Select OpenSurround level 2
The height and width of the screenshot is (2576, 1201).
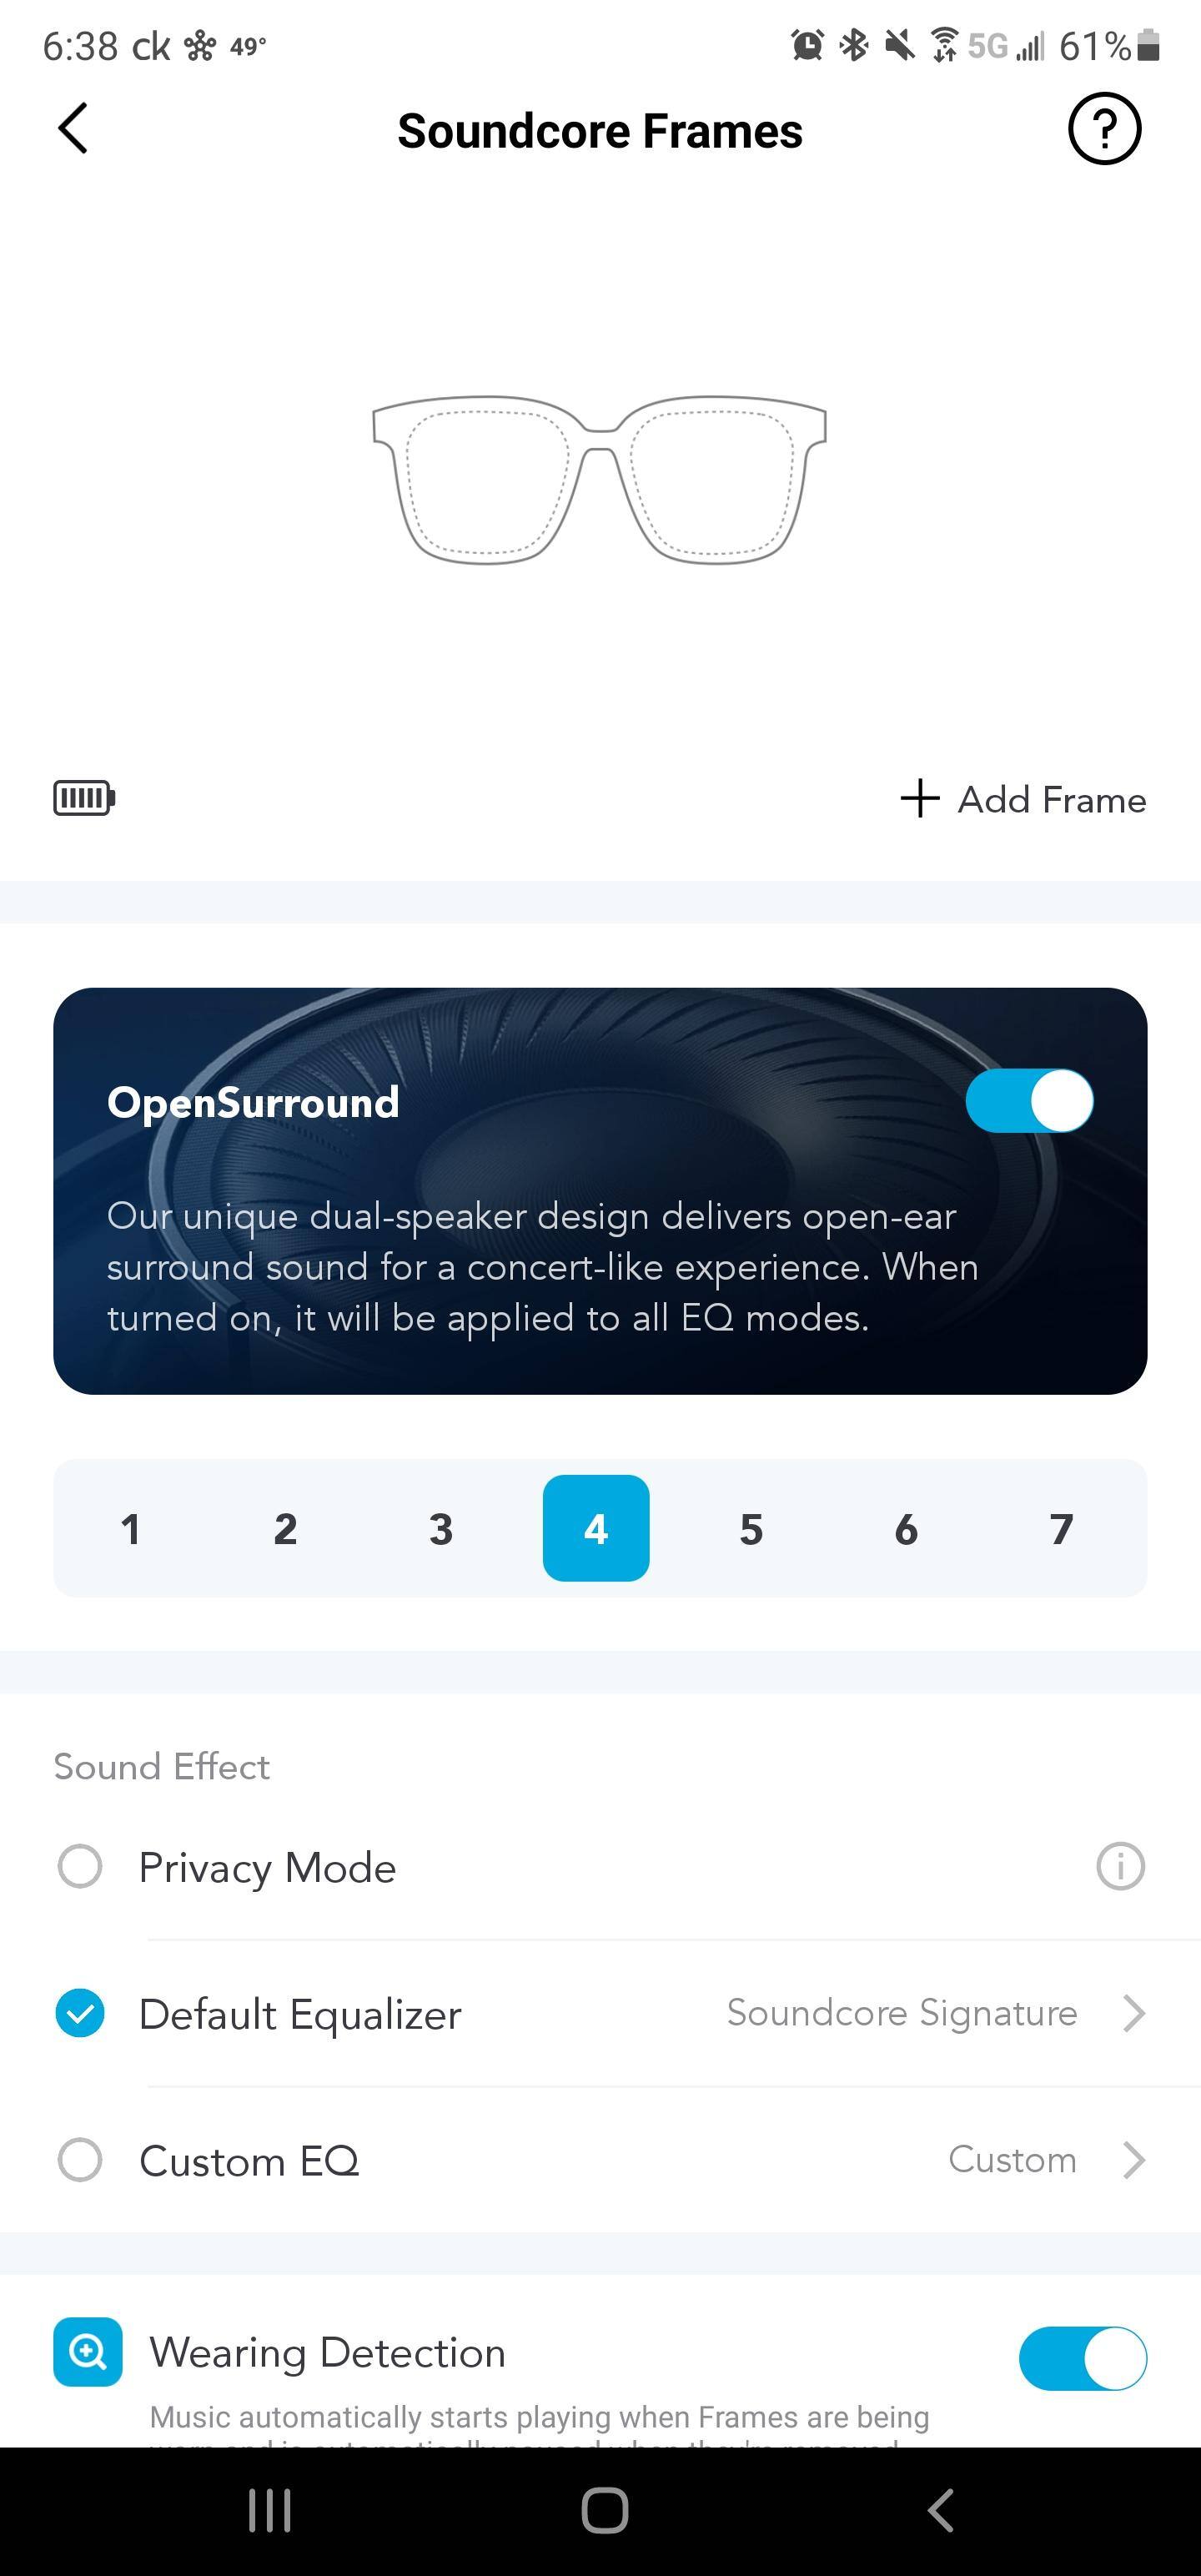(285, 1528)
